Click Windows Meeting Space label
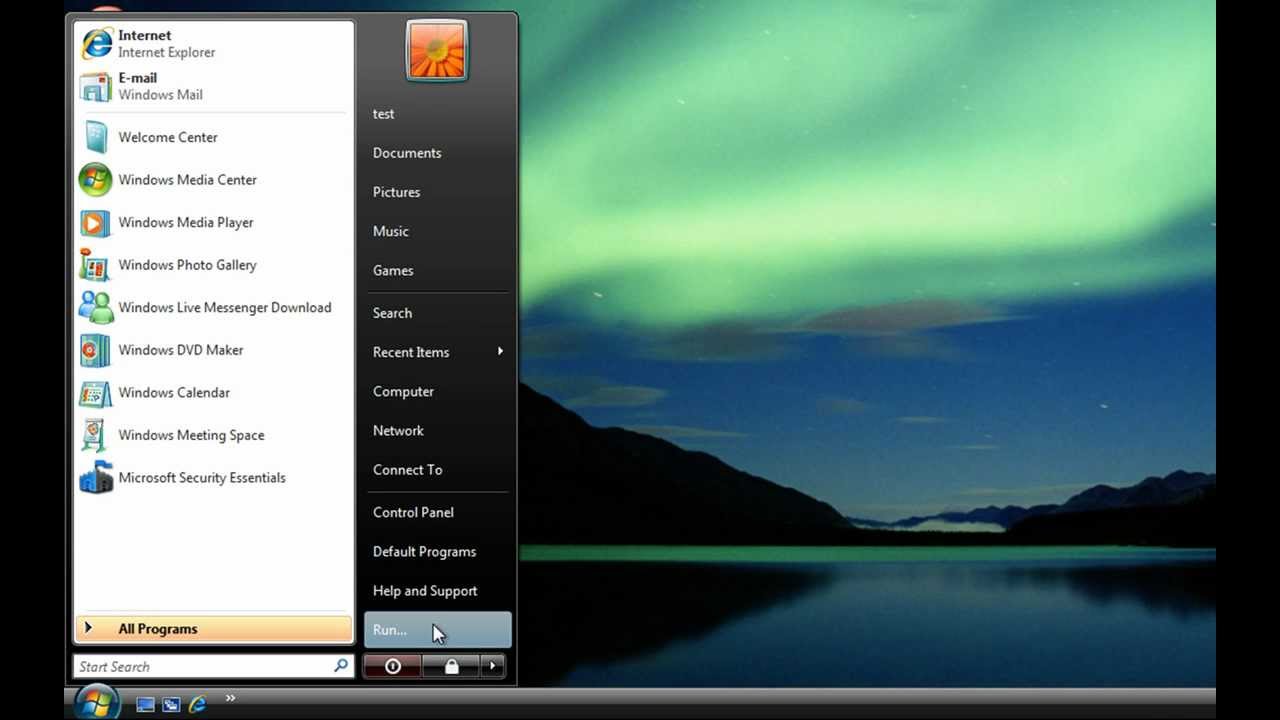This screenshot has width=1280, height=720. (191, 435)
